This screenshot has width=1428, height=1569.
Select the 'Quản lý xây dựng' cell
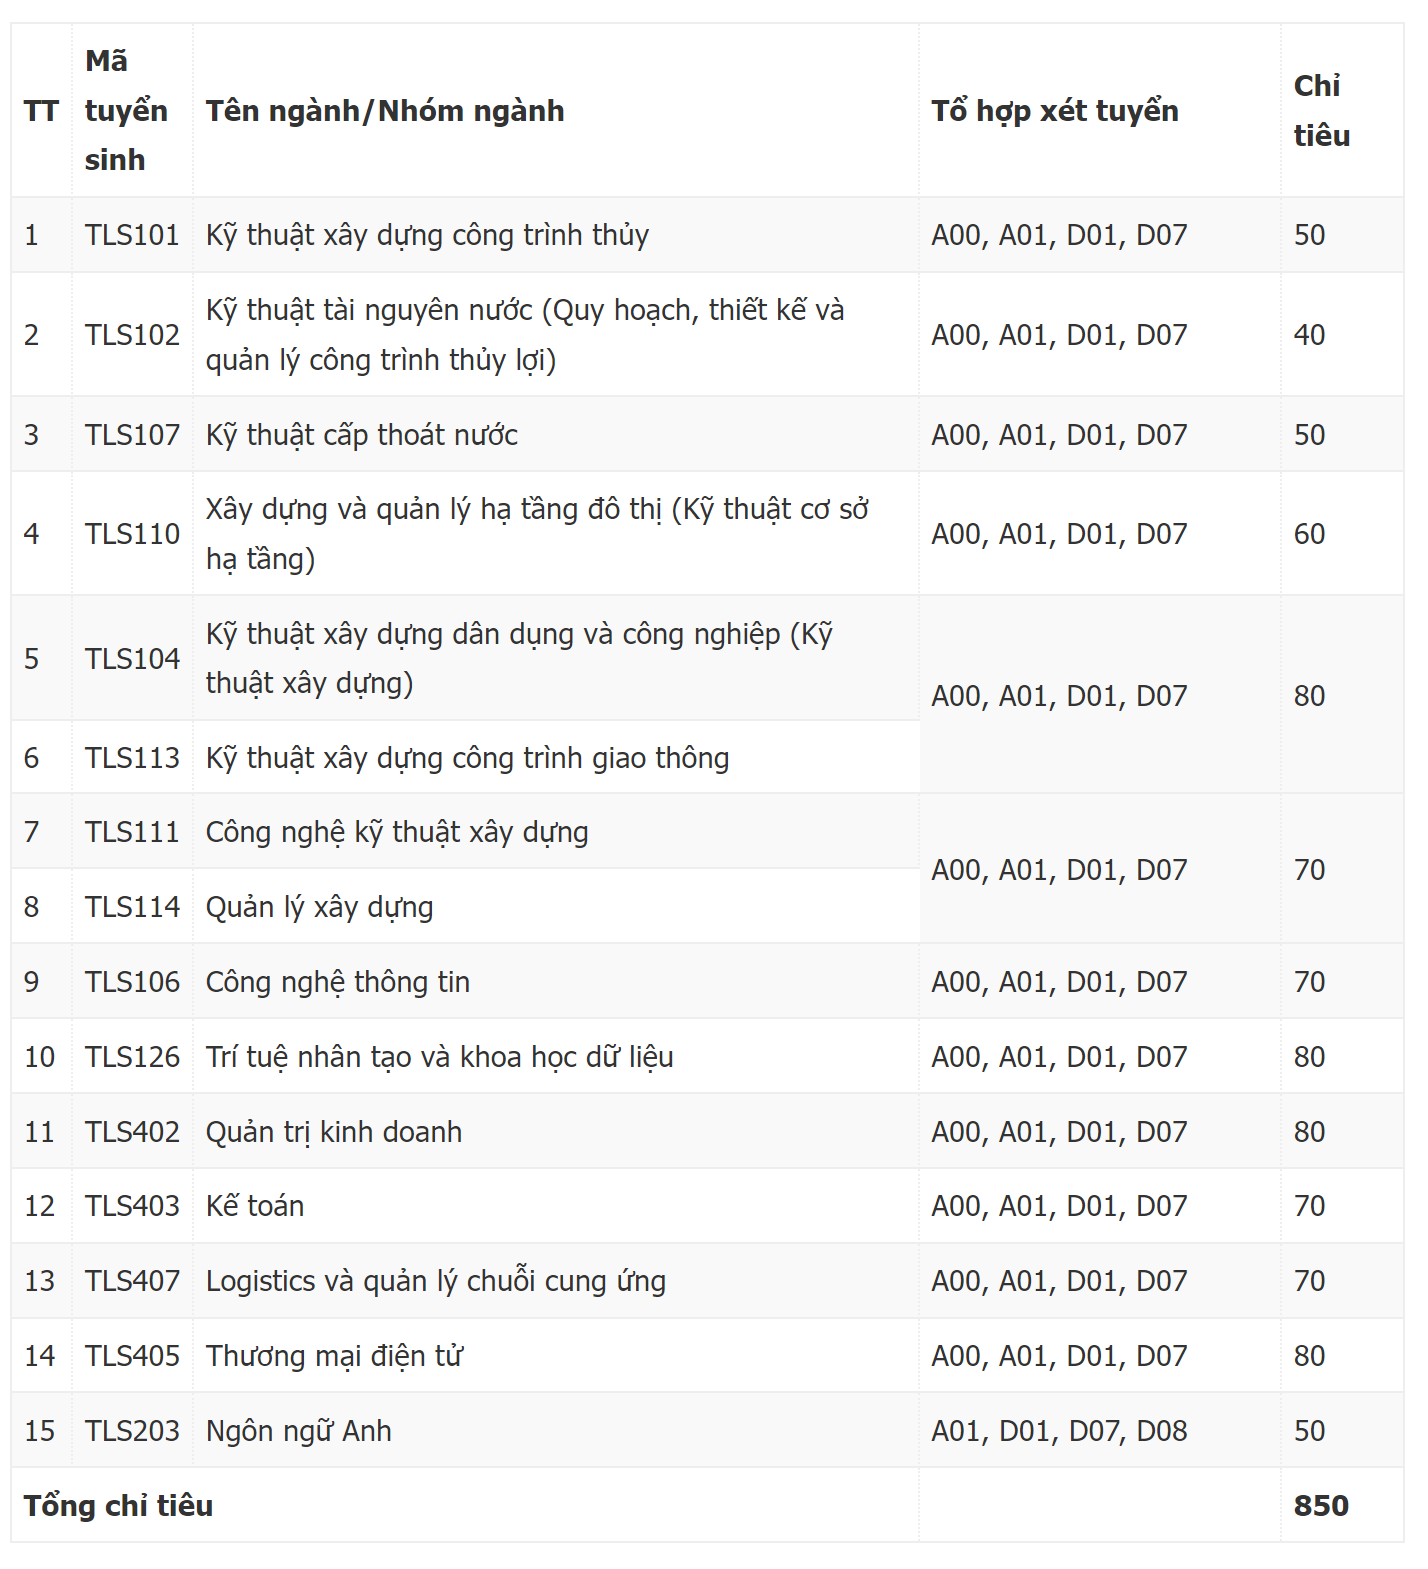pos(320,907)
